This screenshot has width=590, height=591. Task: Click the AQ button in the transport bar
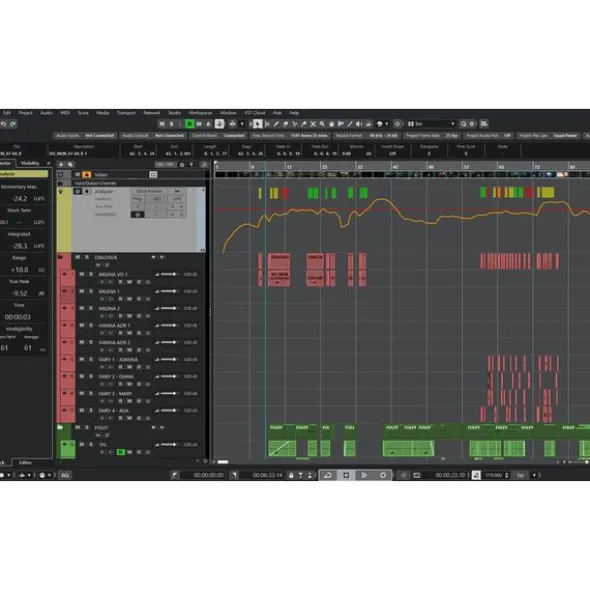[x=65, y=475]
